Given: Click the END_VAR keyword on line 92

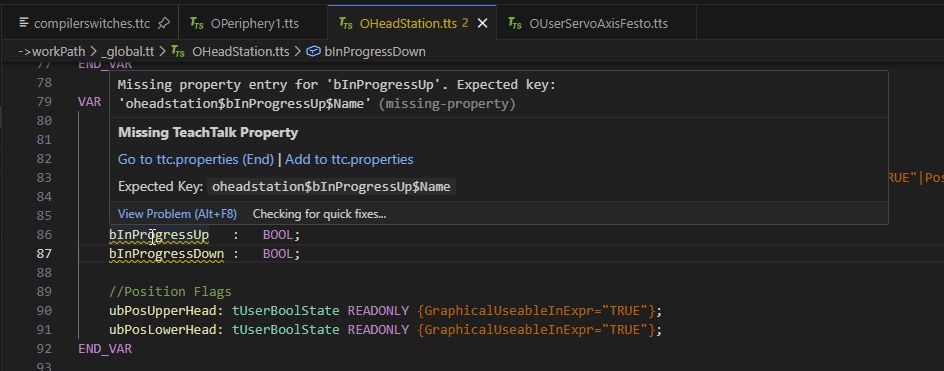Looking at the screenshot, I should tap(105, 349).
